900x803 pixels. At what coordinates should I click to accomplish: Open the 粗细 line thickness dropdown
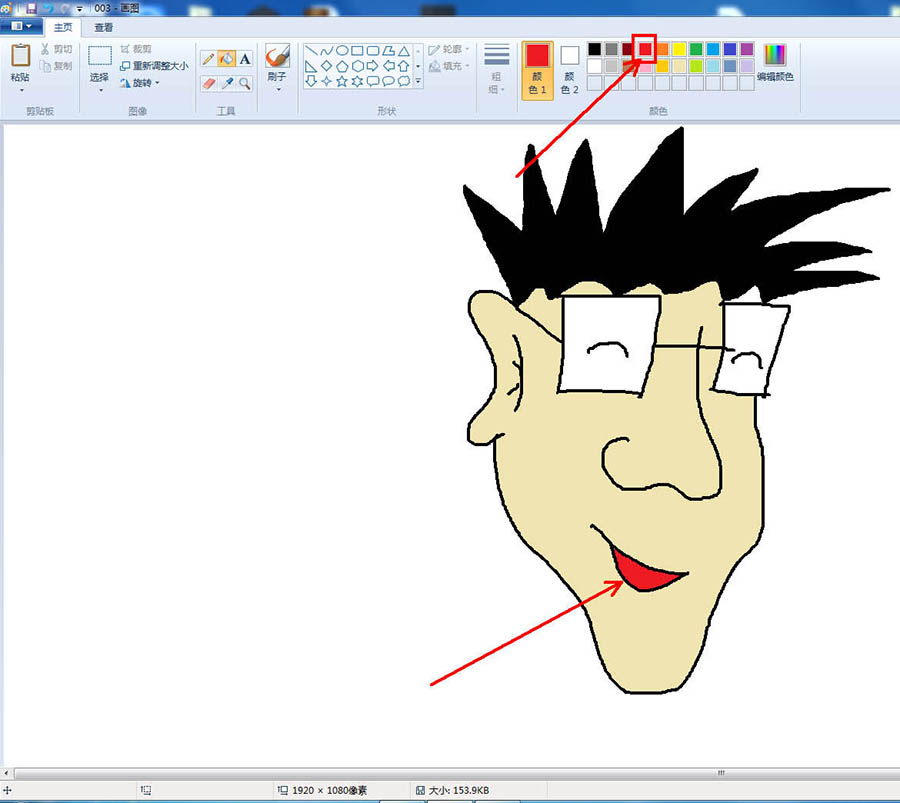[x=496, y=68]
